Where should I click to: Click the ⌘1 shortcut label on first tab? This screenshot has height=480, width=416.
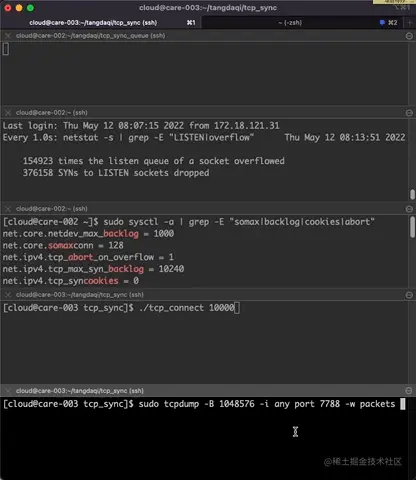[x=191, y=23]
